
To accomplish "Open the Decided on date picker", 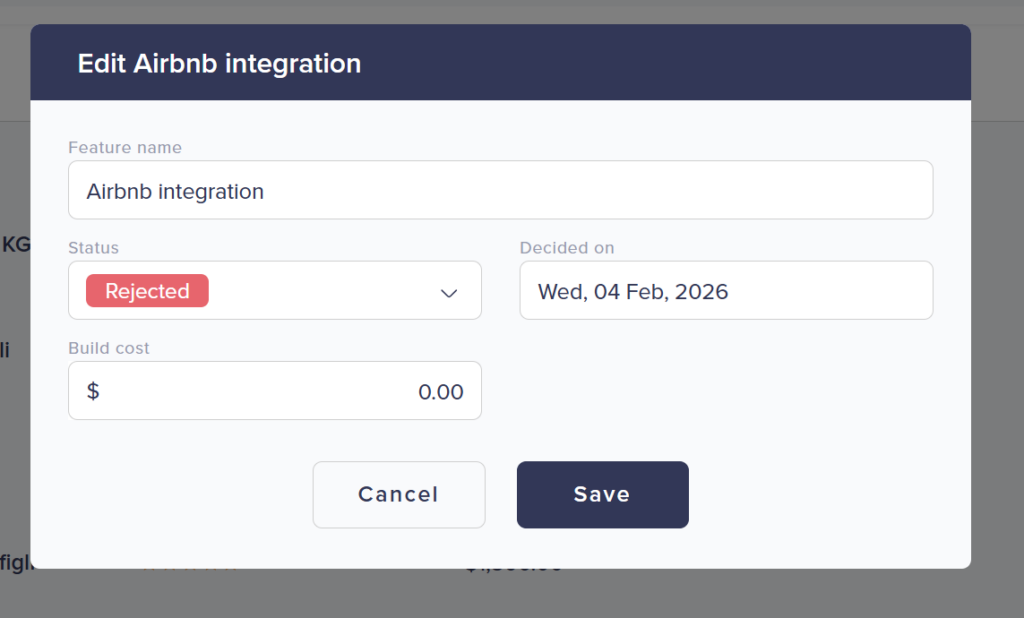I will pos(726,291).
